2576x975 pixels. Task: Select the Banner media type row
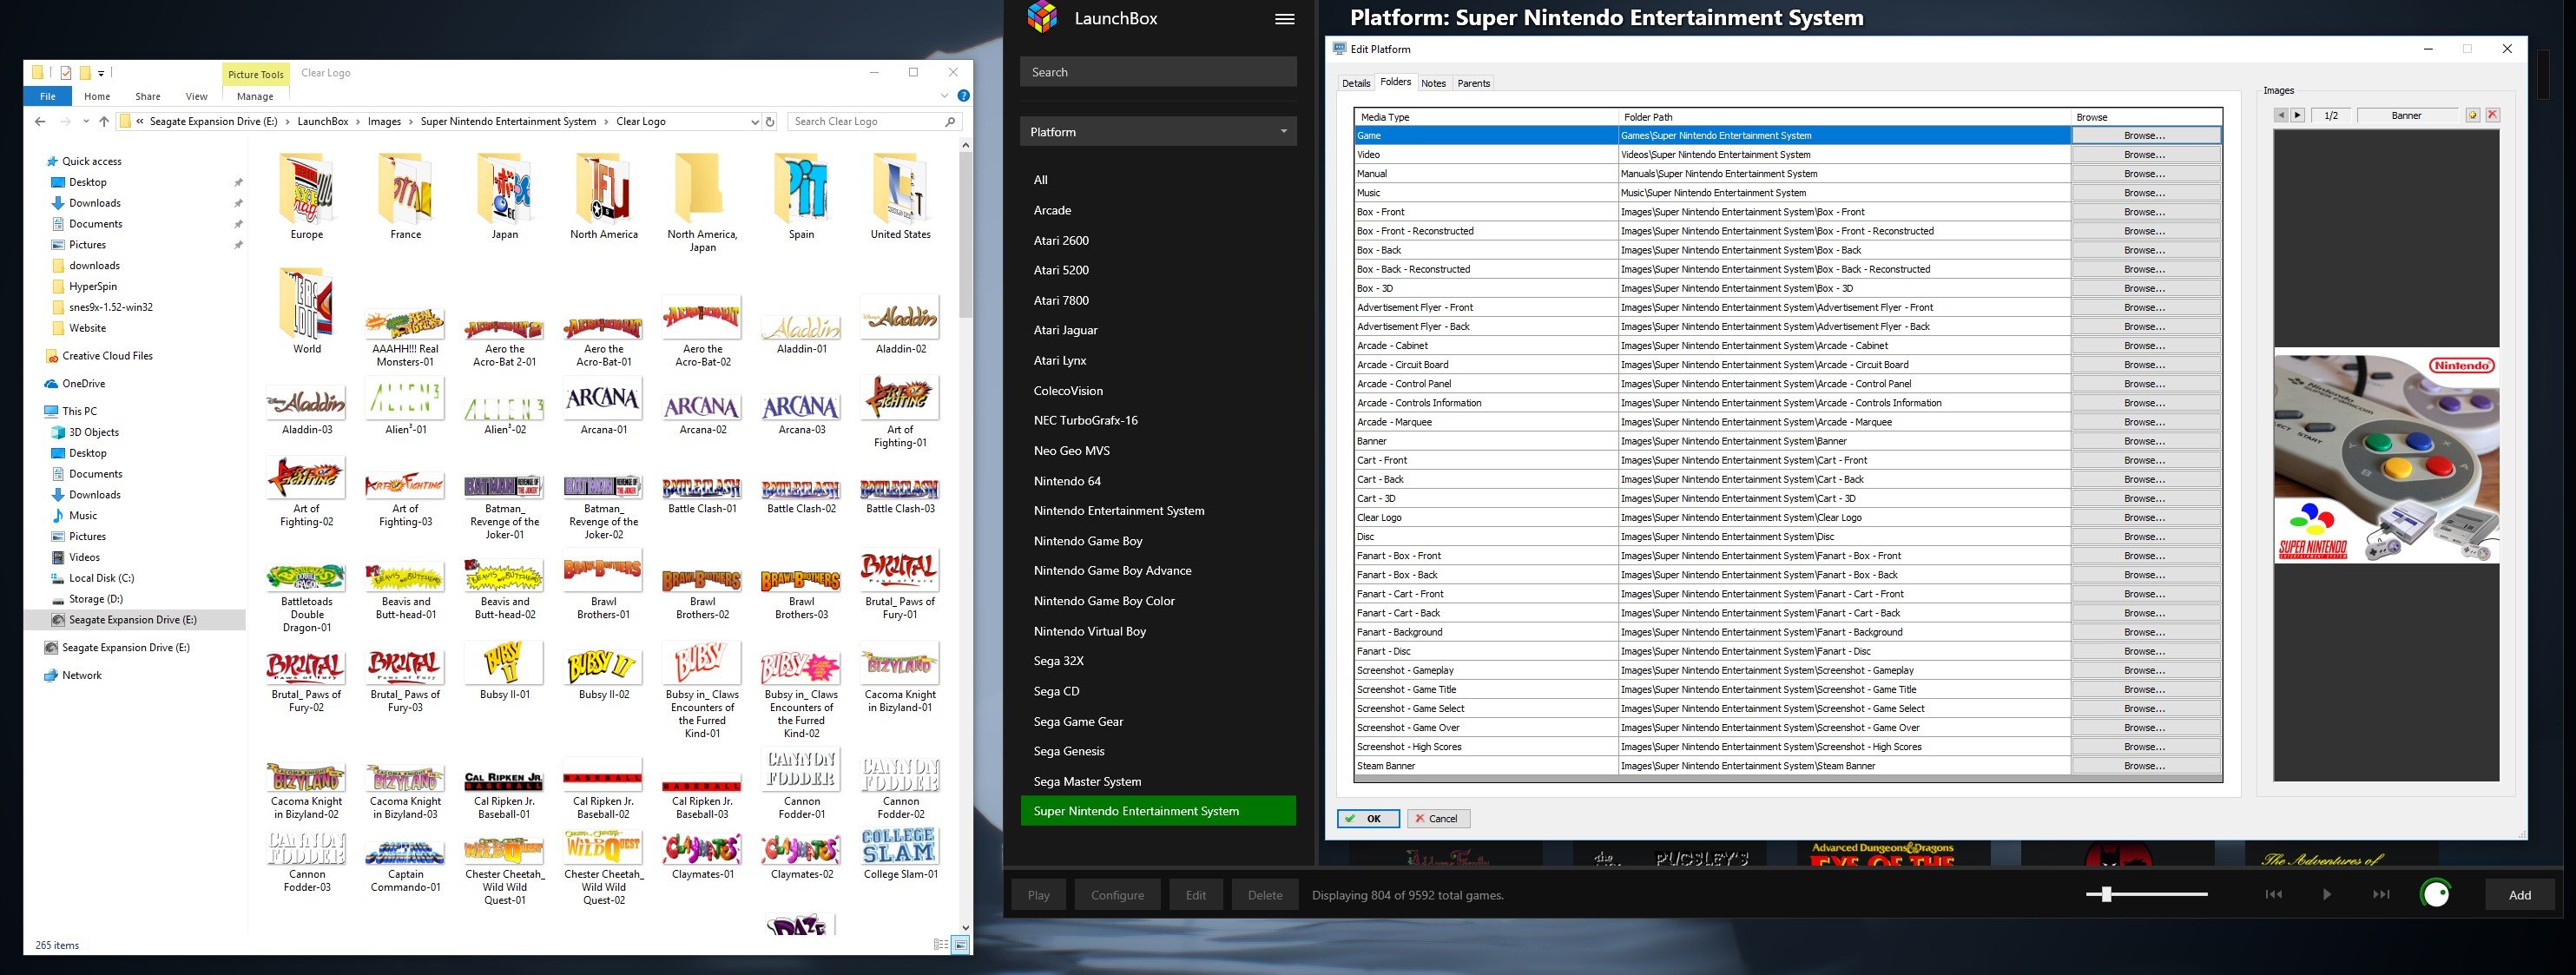click(x=1486, y=441)
